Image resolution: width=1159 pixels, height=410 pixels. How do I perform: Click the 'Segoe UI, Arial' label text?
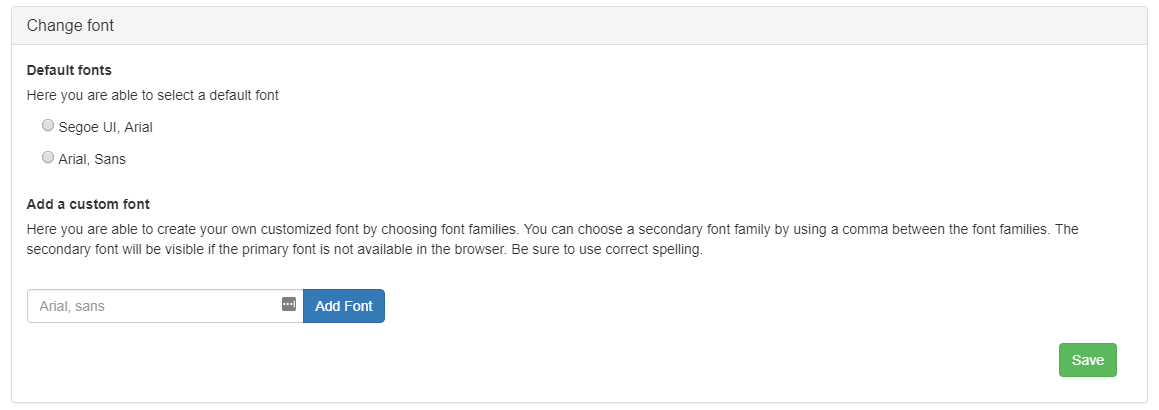point(105,127)
